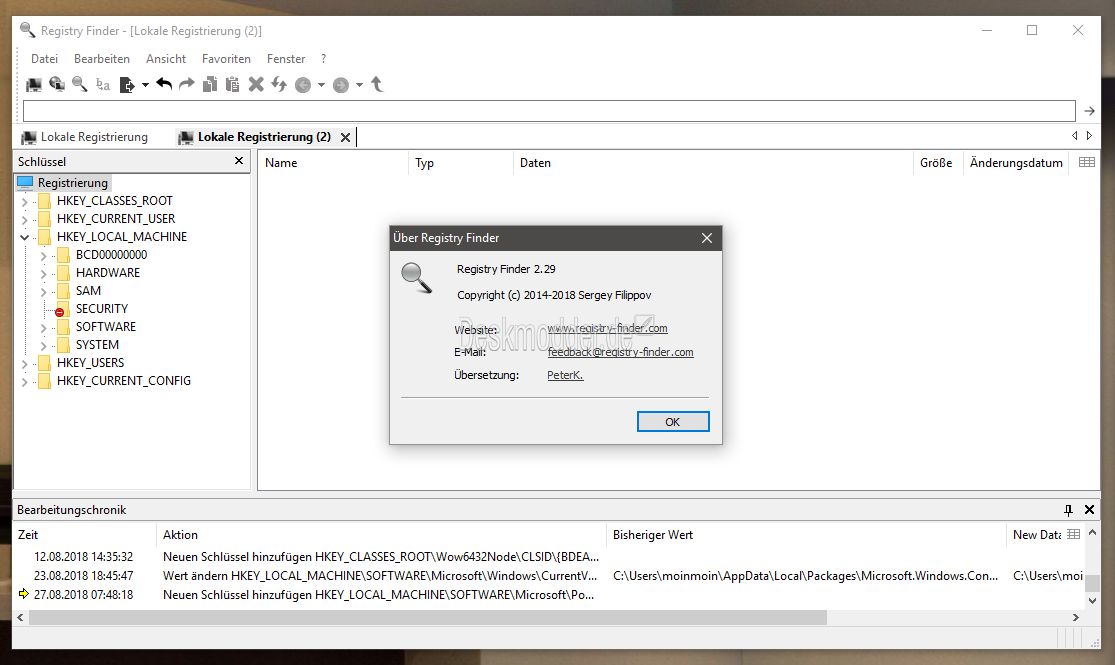Open the ? help menu

click(x=324, y=59)
